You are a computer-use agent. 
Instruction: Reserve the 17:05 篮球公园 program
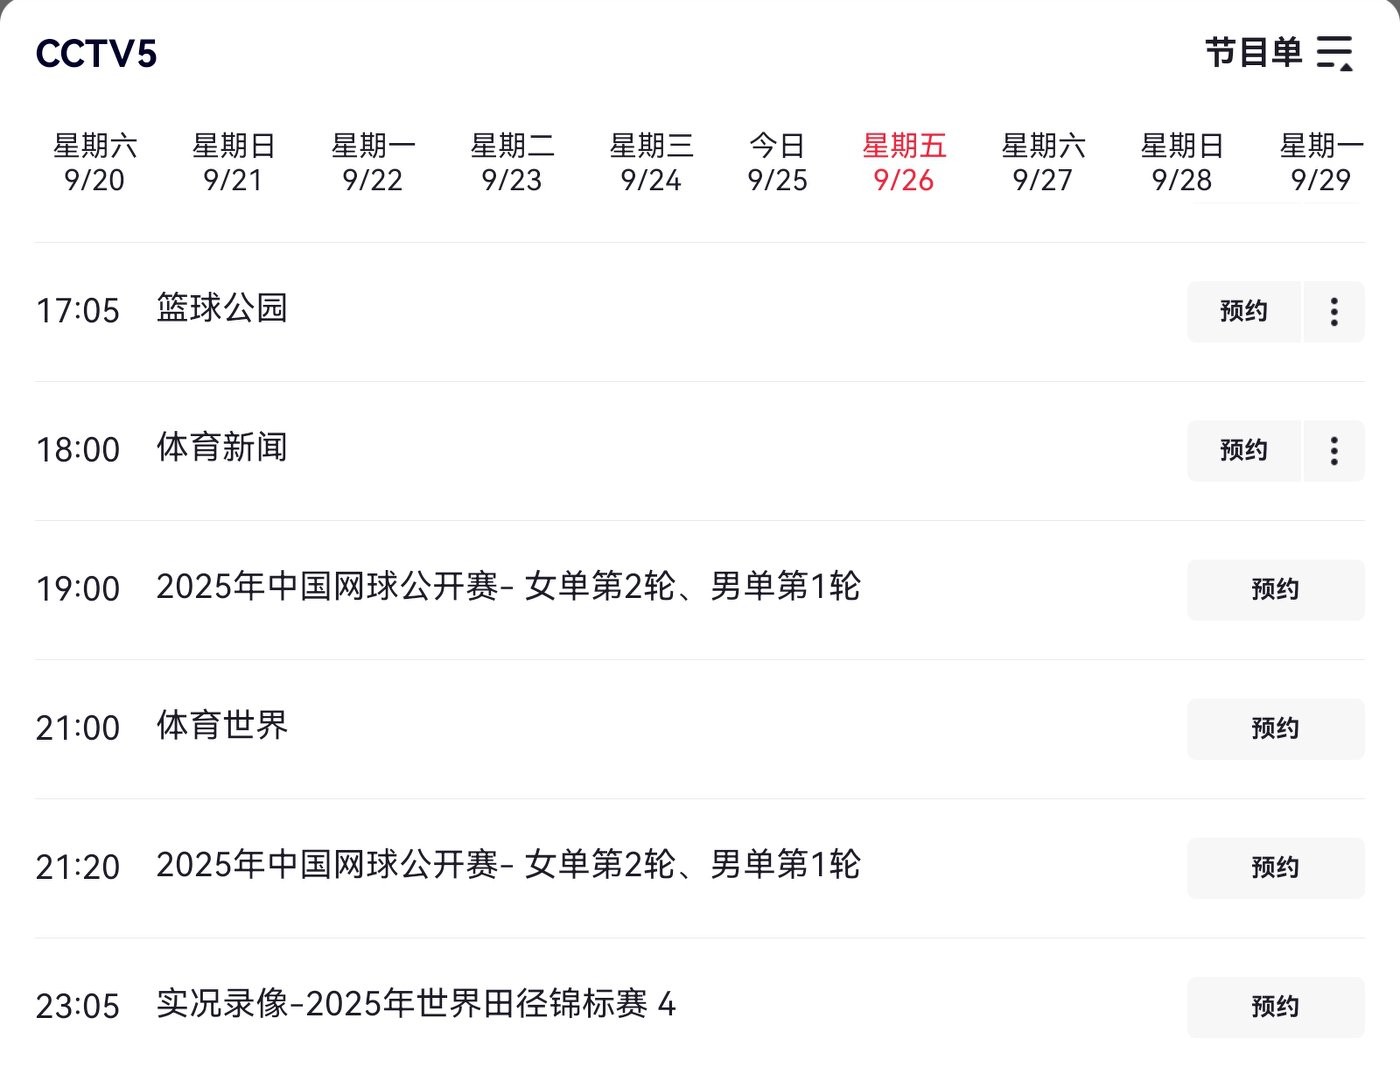1244,312
